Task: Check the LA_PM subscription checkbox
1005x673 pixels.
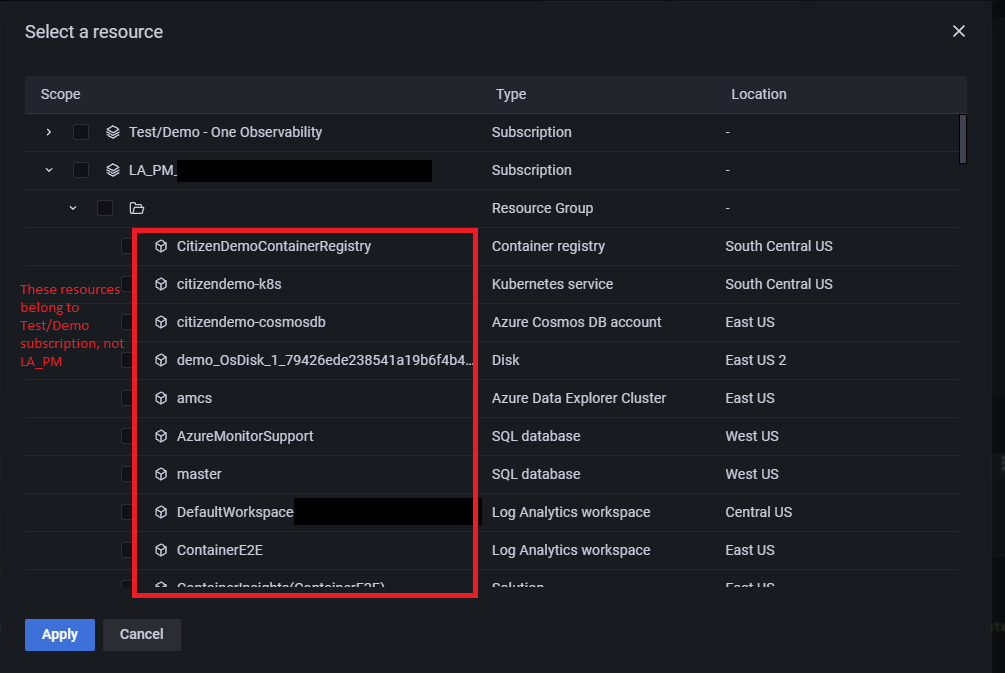Action: pyautogui.click(x=80, y=169)
